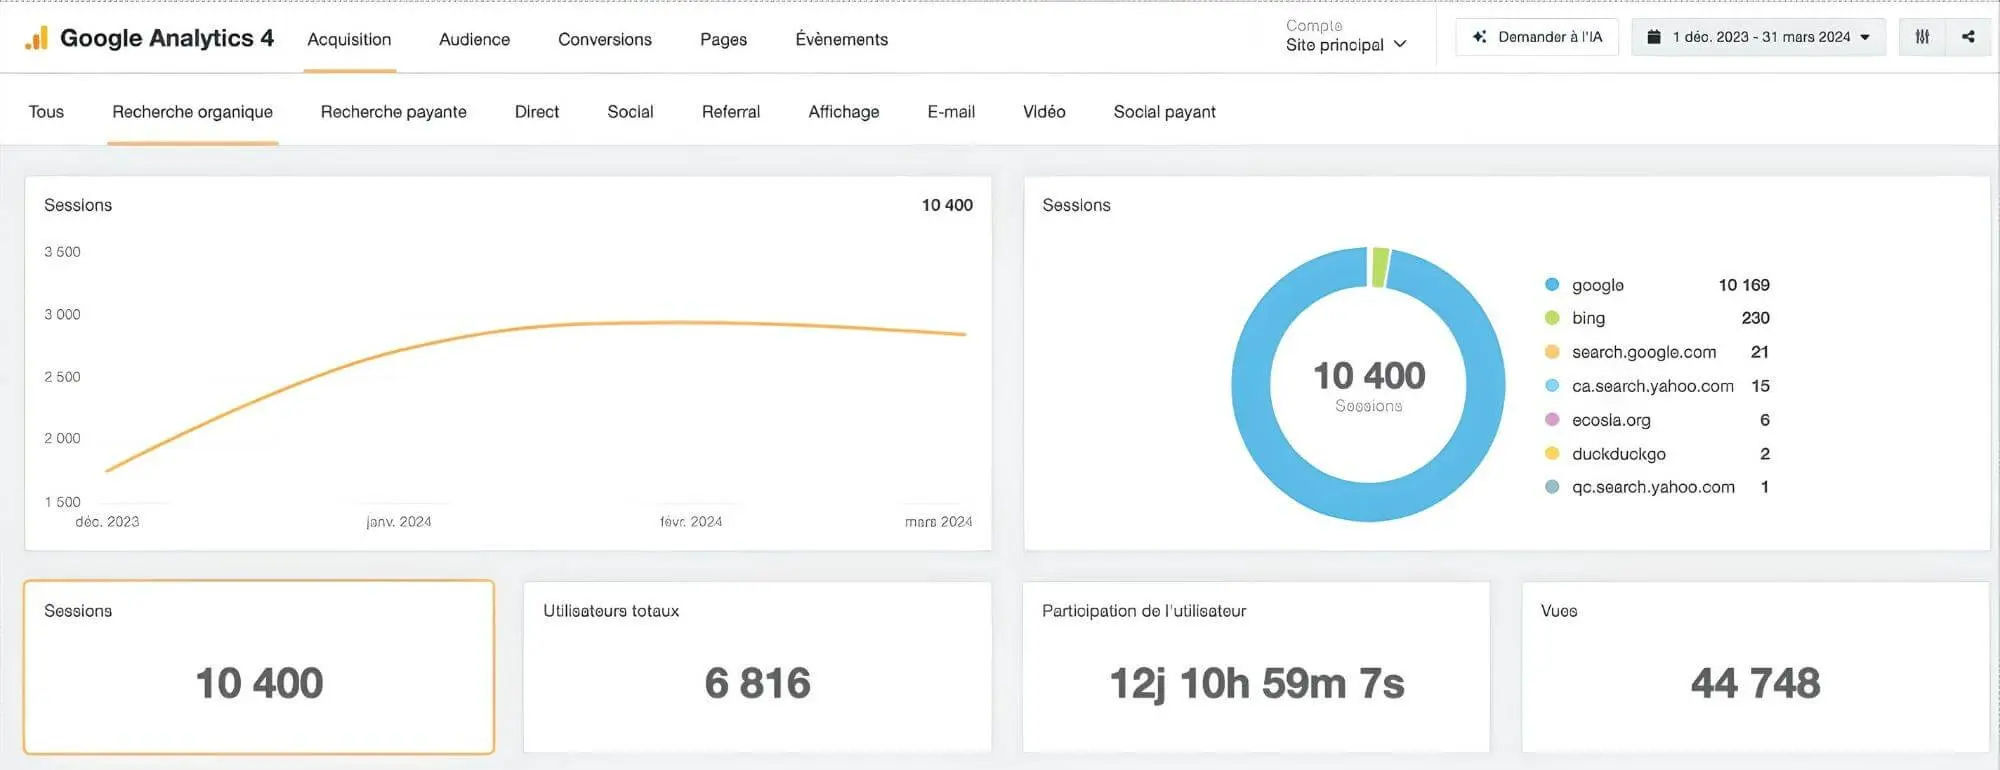Click the janv. 2024 axis label
This screenshot has width=2000, height=770.
399,522
